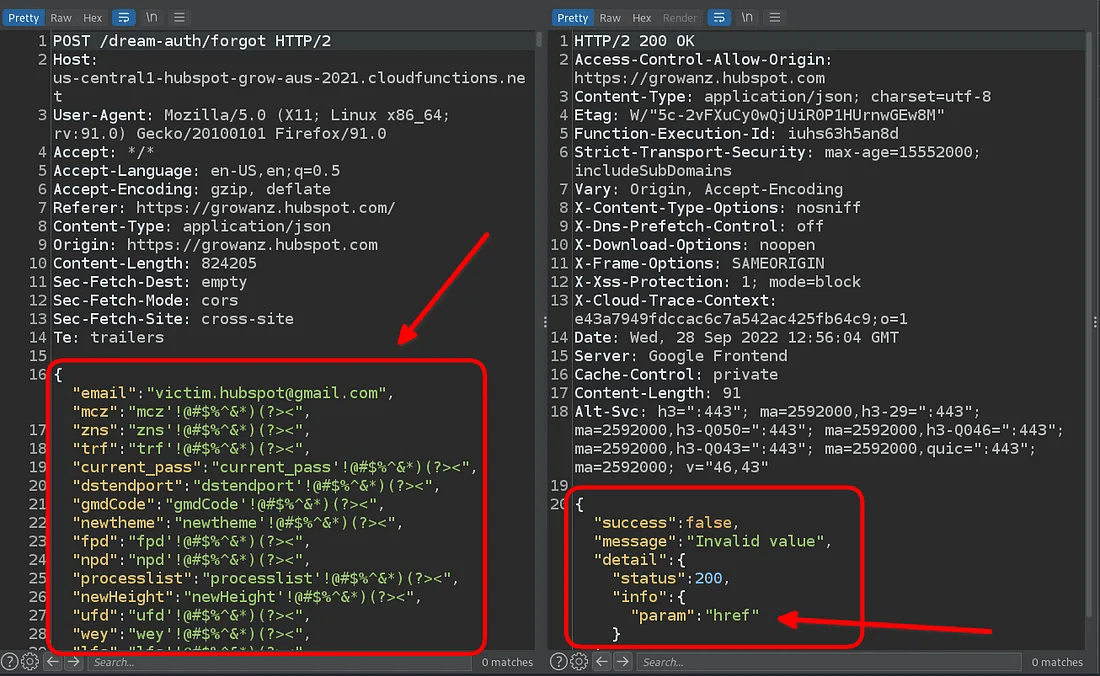Click the help question-mark icon below the response
The image size is (1100, 676).
click(x=559, y=661)
